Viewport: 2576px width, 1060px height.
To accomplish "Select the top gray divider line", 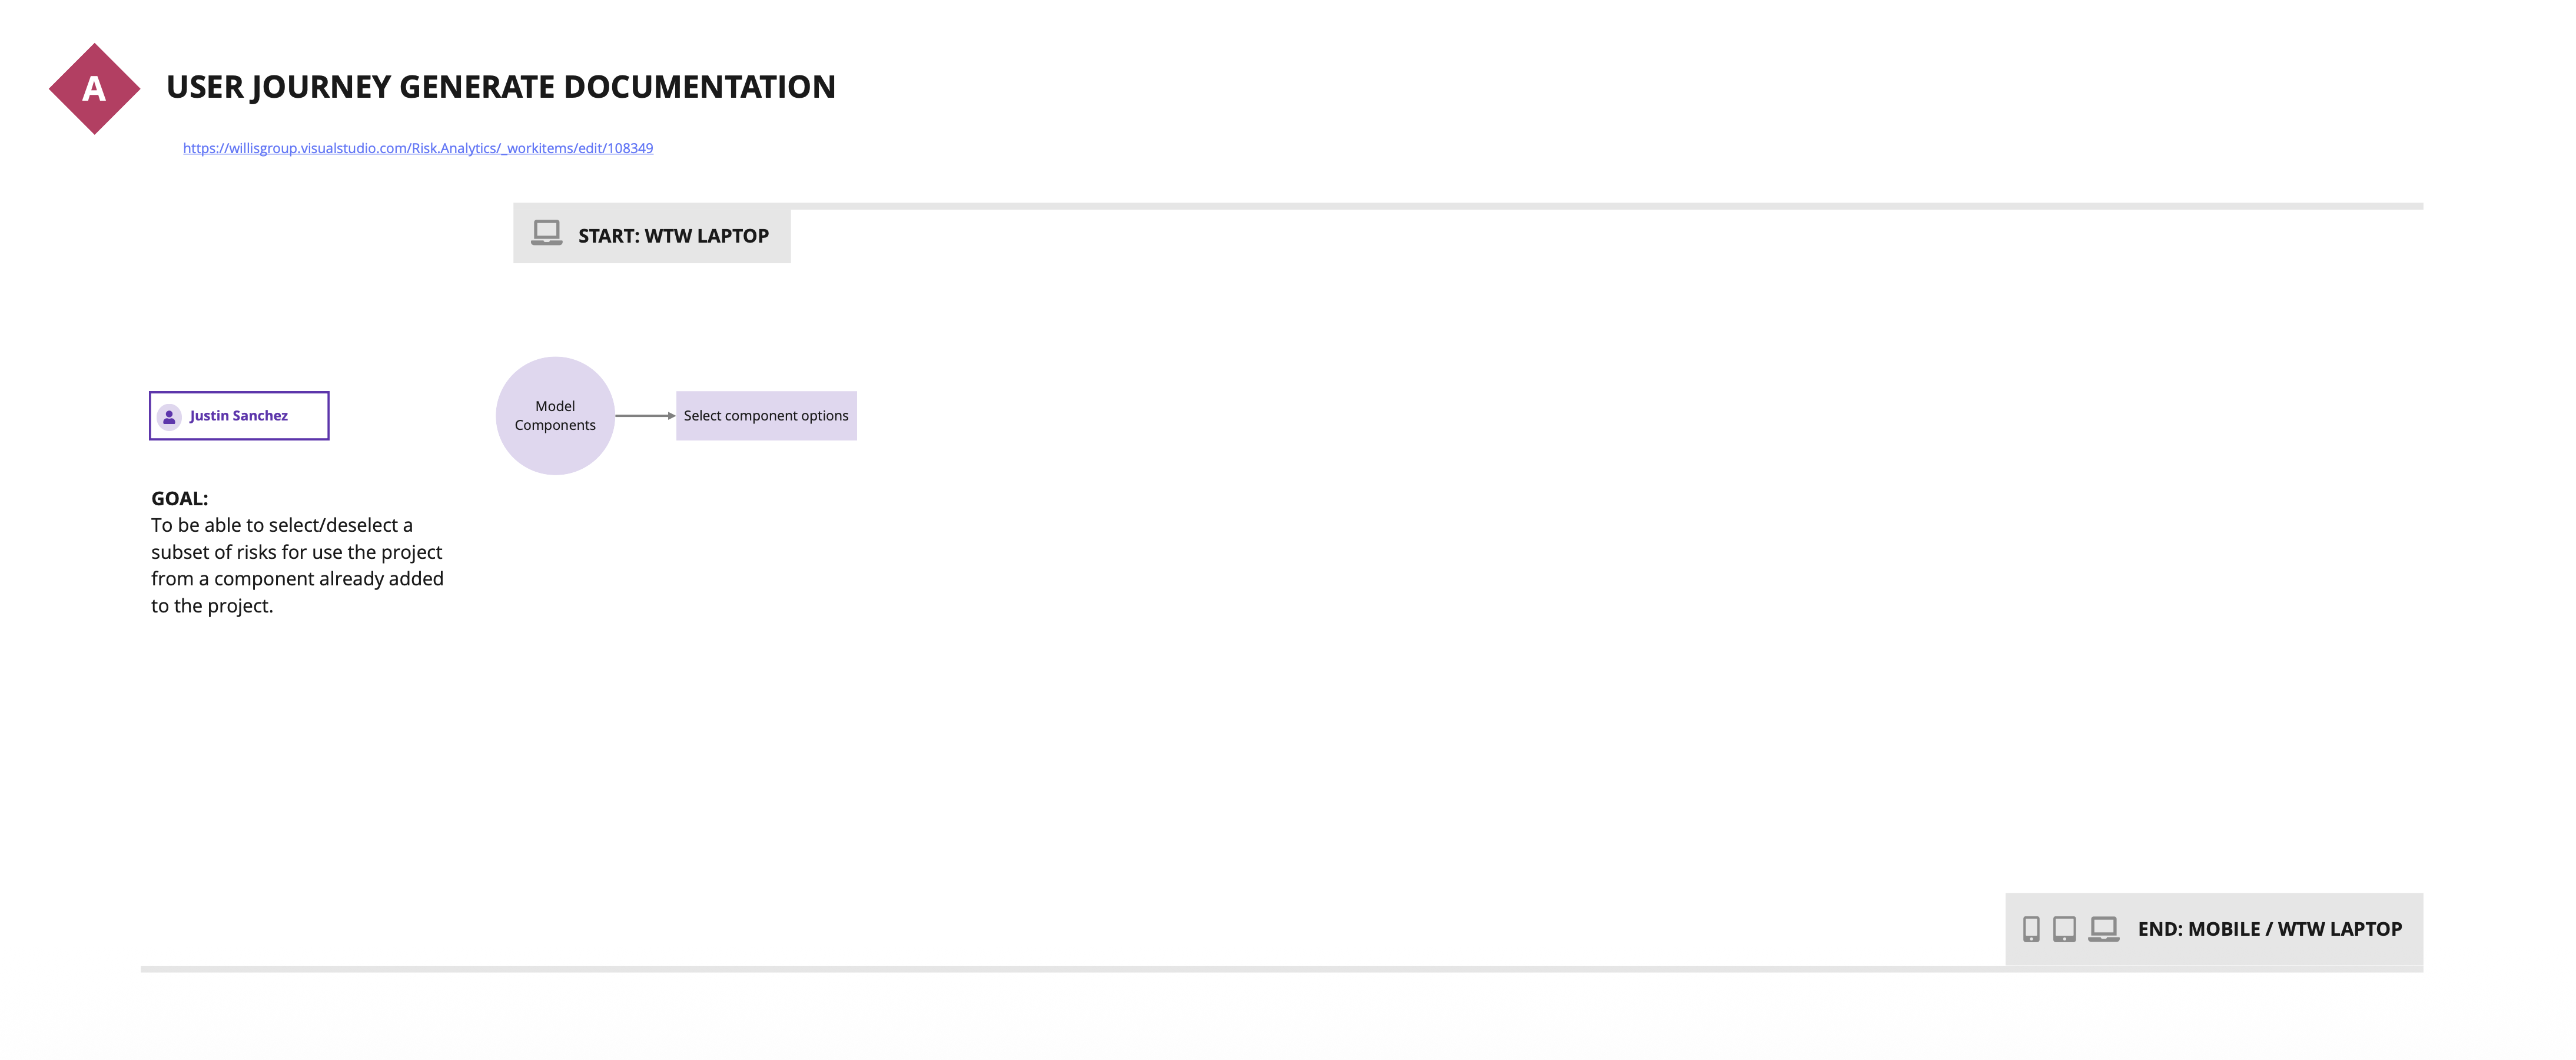I will pos(1600,206).
